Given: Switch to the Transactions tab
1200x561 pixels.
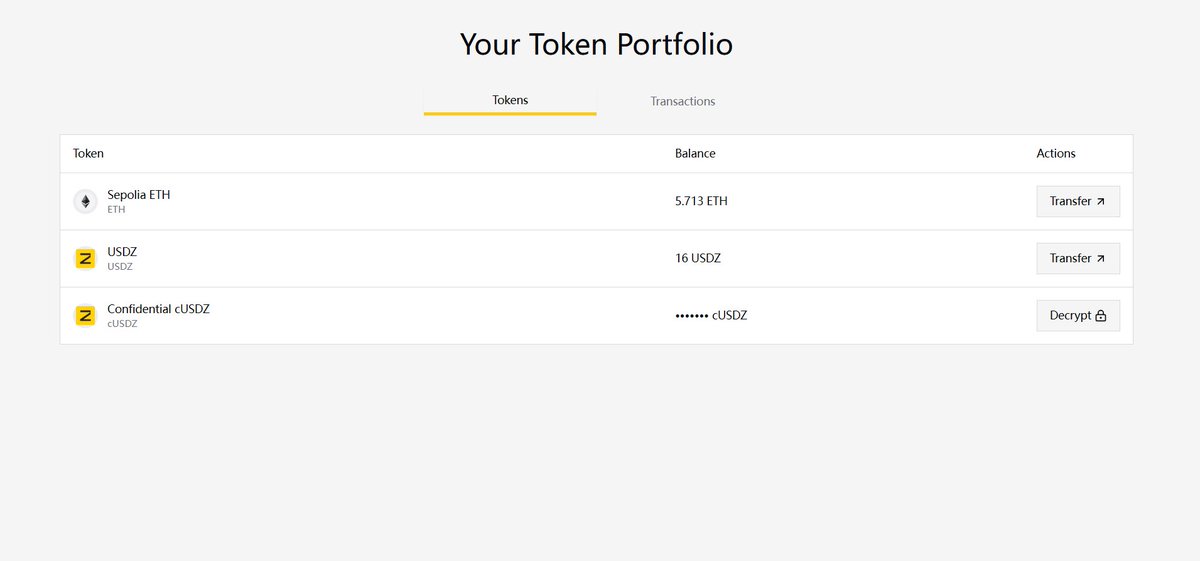Looking at the screenshot, I should pos(683,101).
